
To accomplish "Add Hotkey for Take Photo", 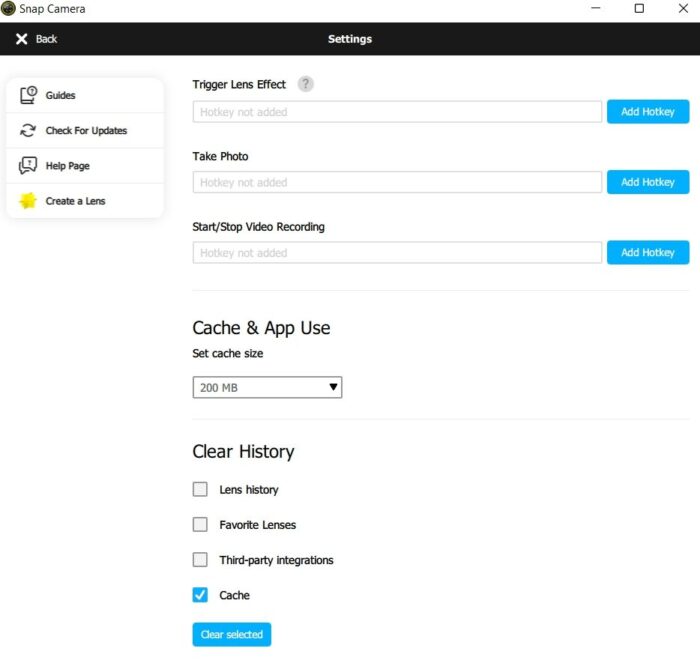I will pos(647,182).
